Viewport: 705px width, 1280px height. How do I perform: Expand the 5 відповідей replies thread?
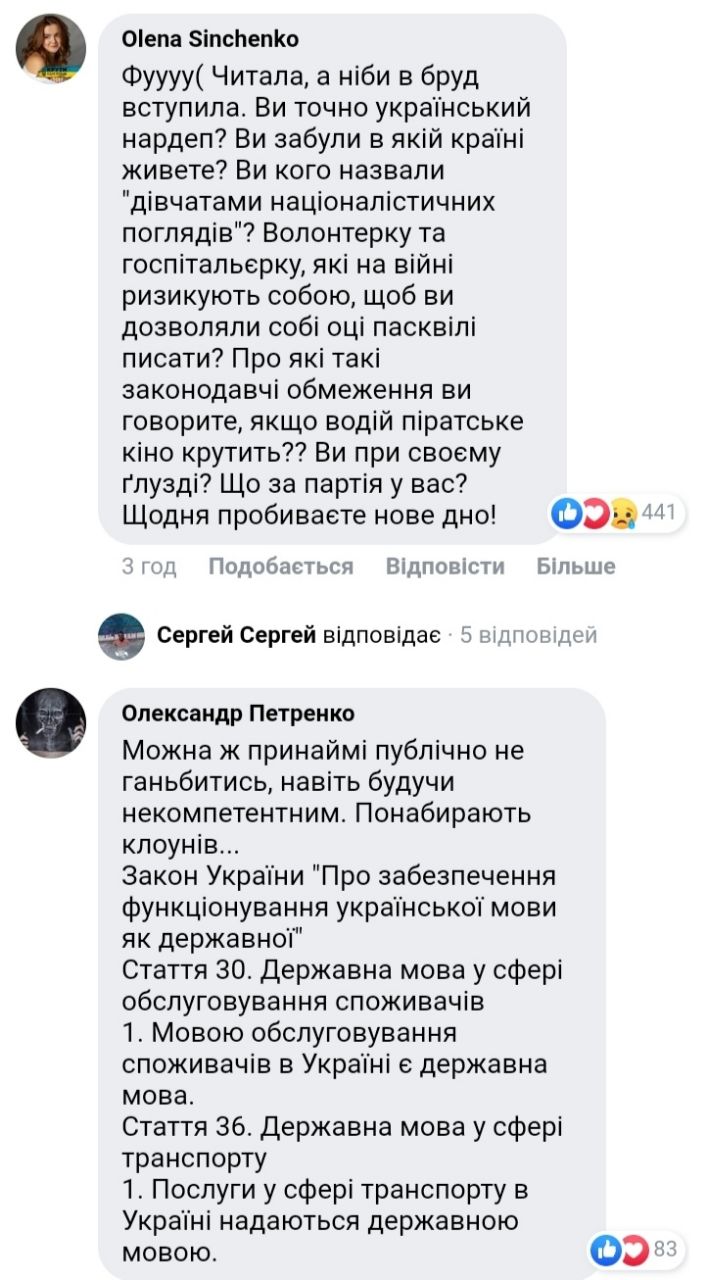pyautogui.click(x=528, y=635)
